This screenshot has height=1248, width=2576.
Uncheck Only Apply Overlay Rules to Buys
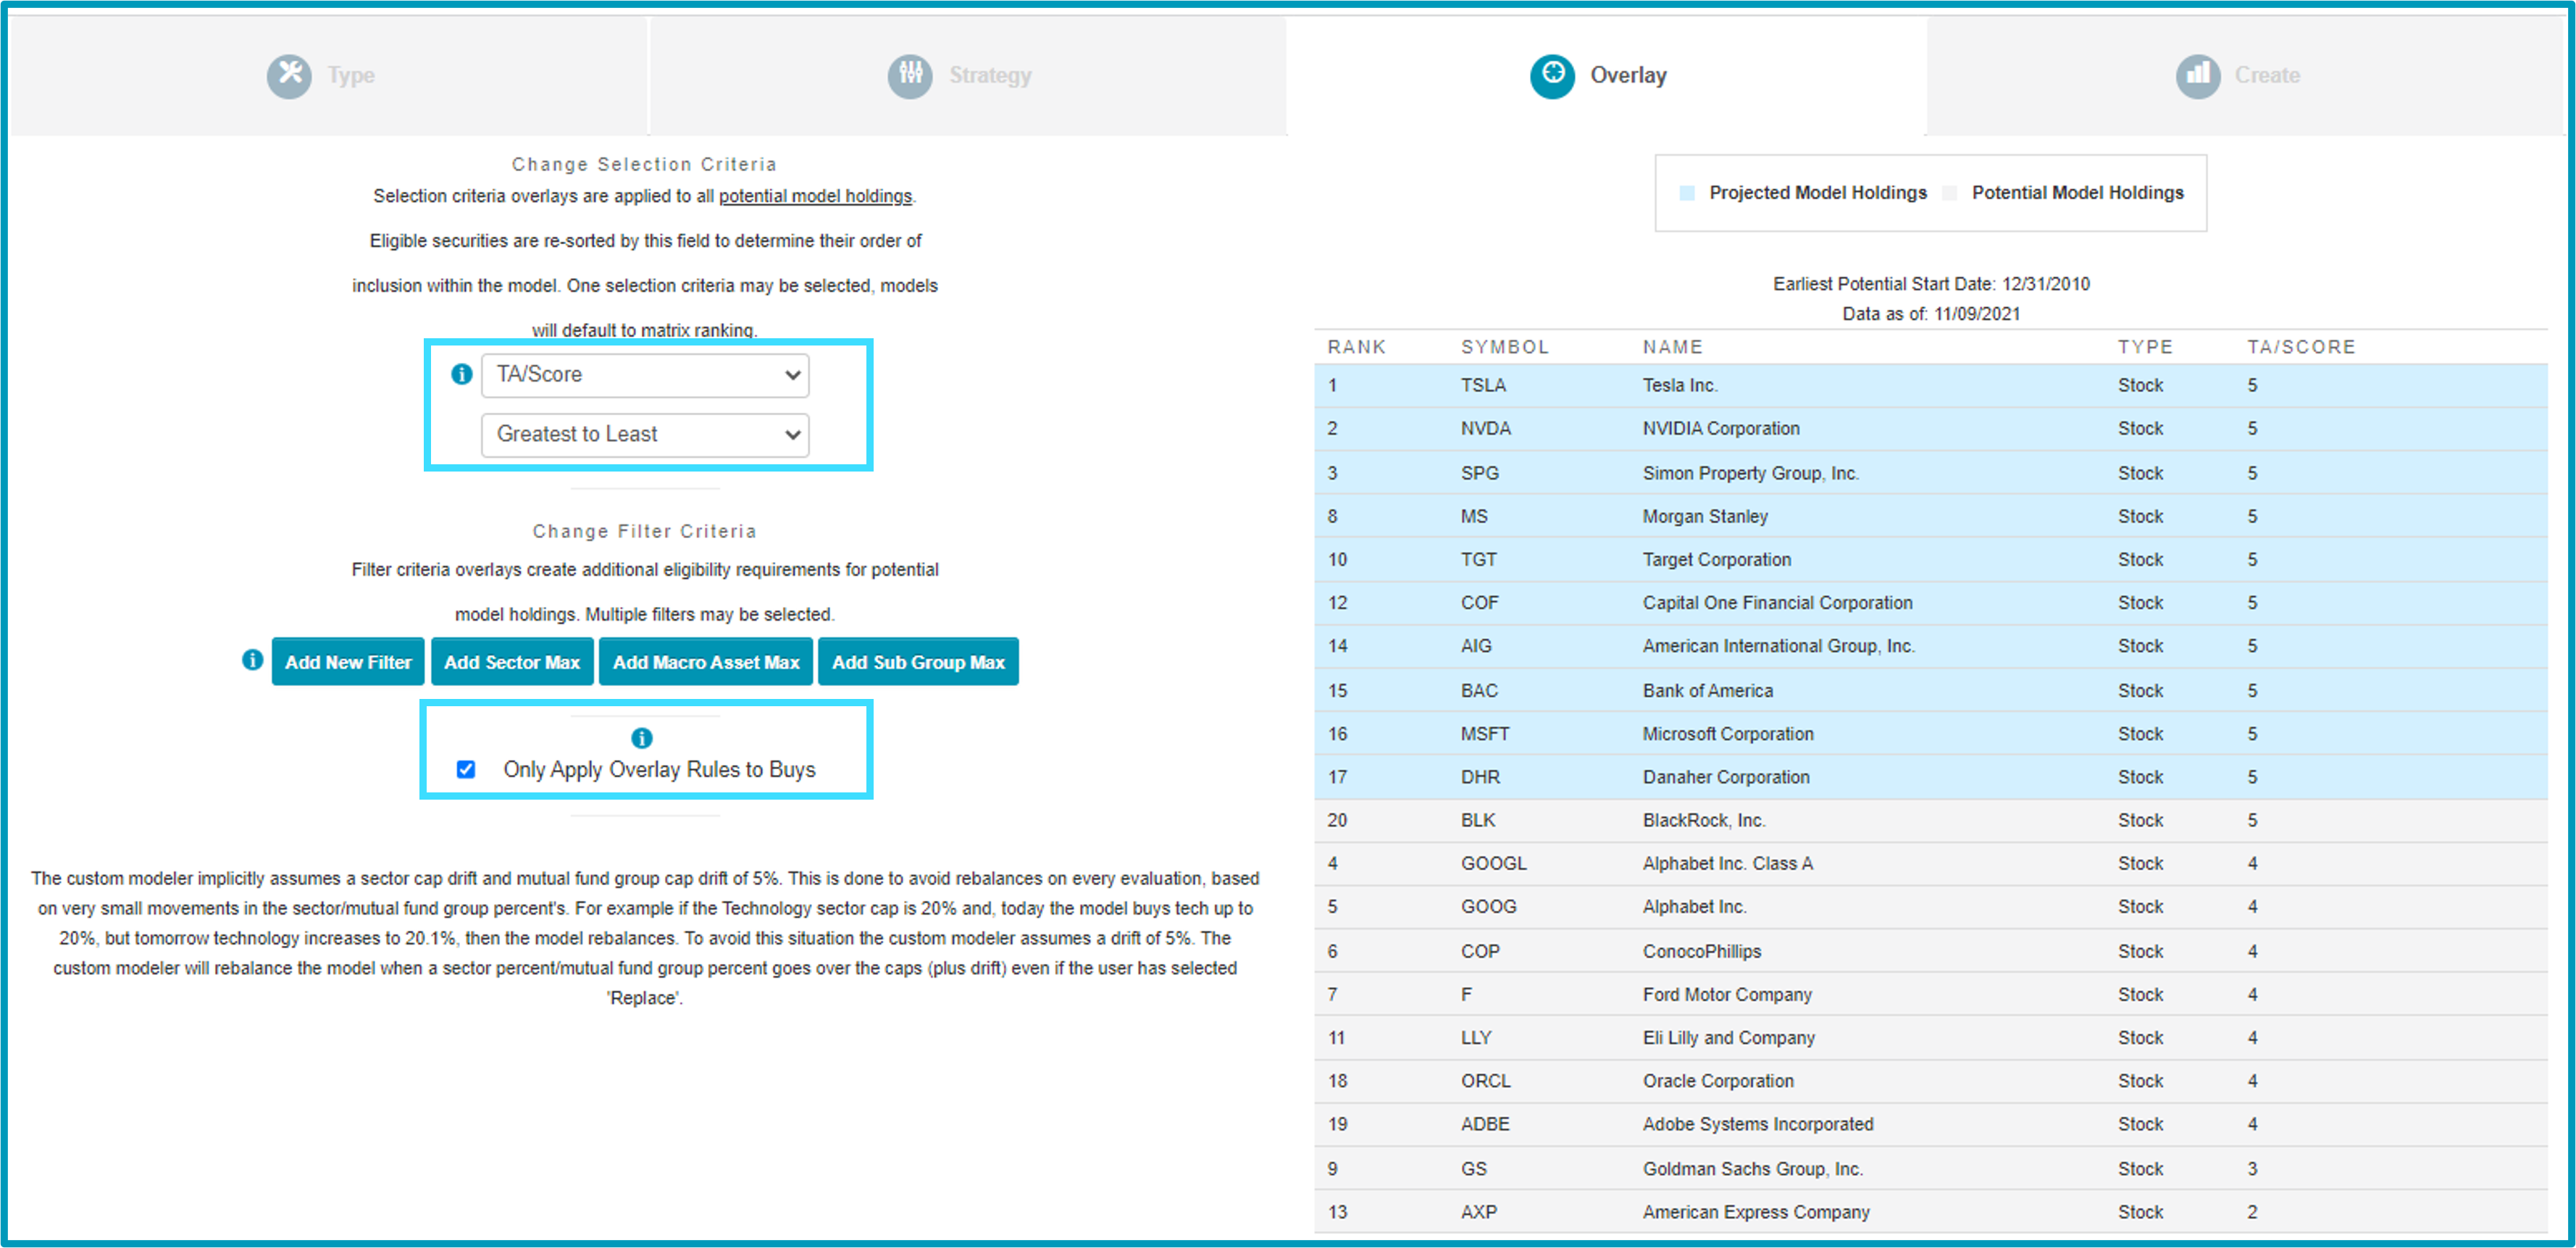[466, 769]
